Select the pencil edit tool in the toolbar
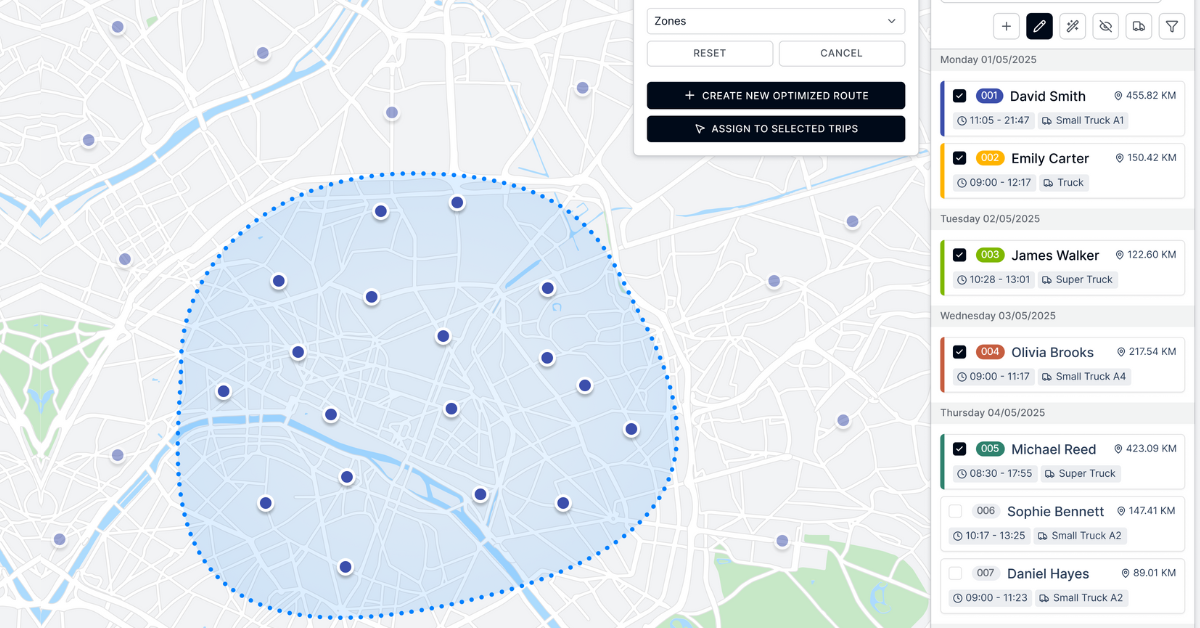Viewport: 1200px width, 628px height. [x=1039, y=26]
